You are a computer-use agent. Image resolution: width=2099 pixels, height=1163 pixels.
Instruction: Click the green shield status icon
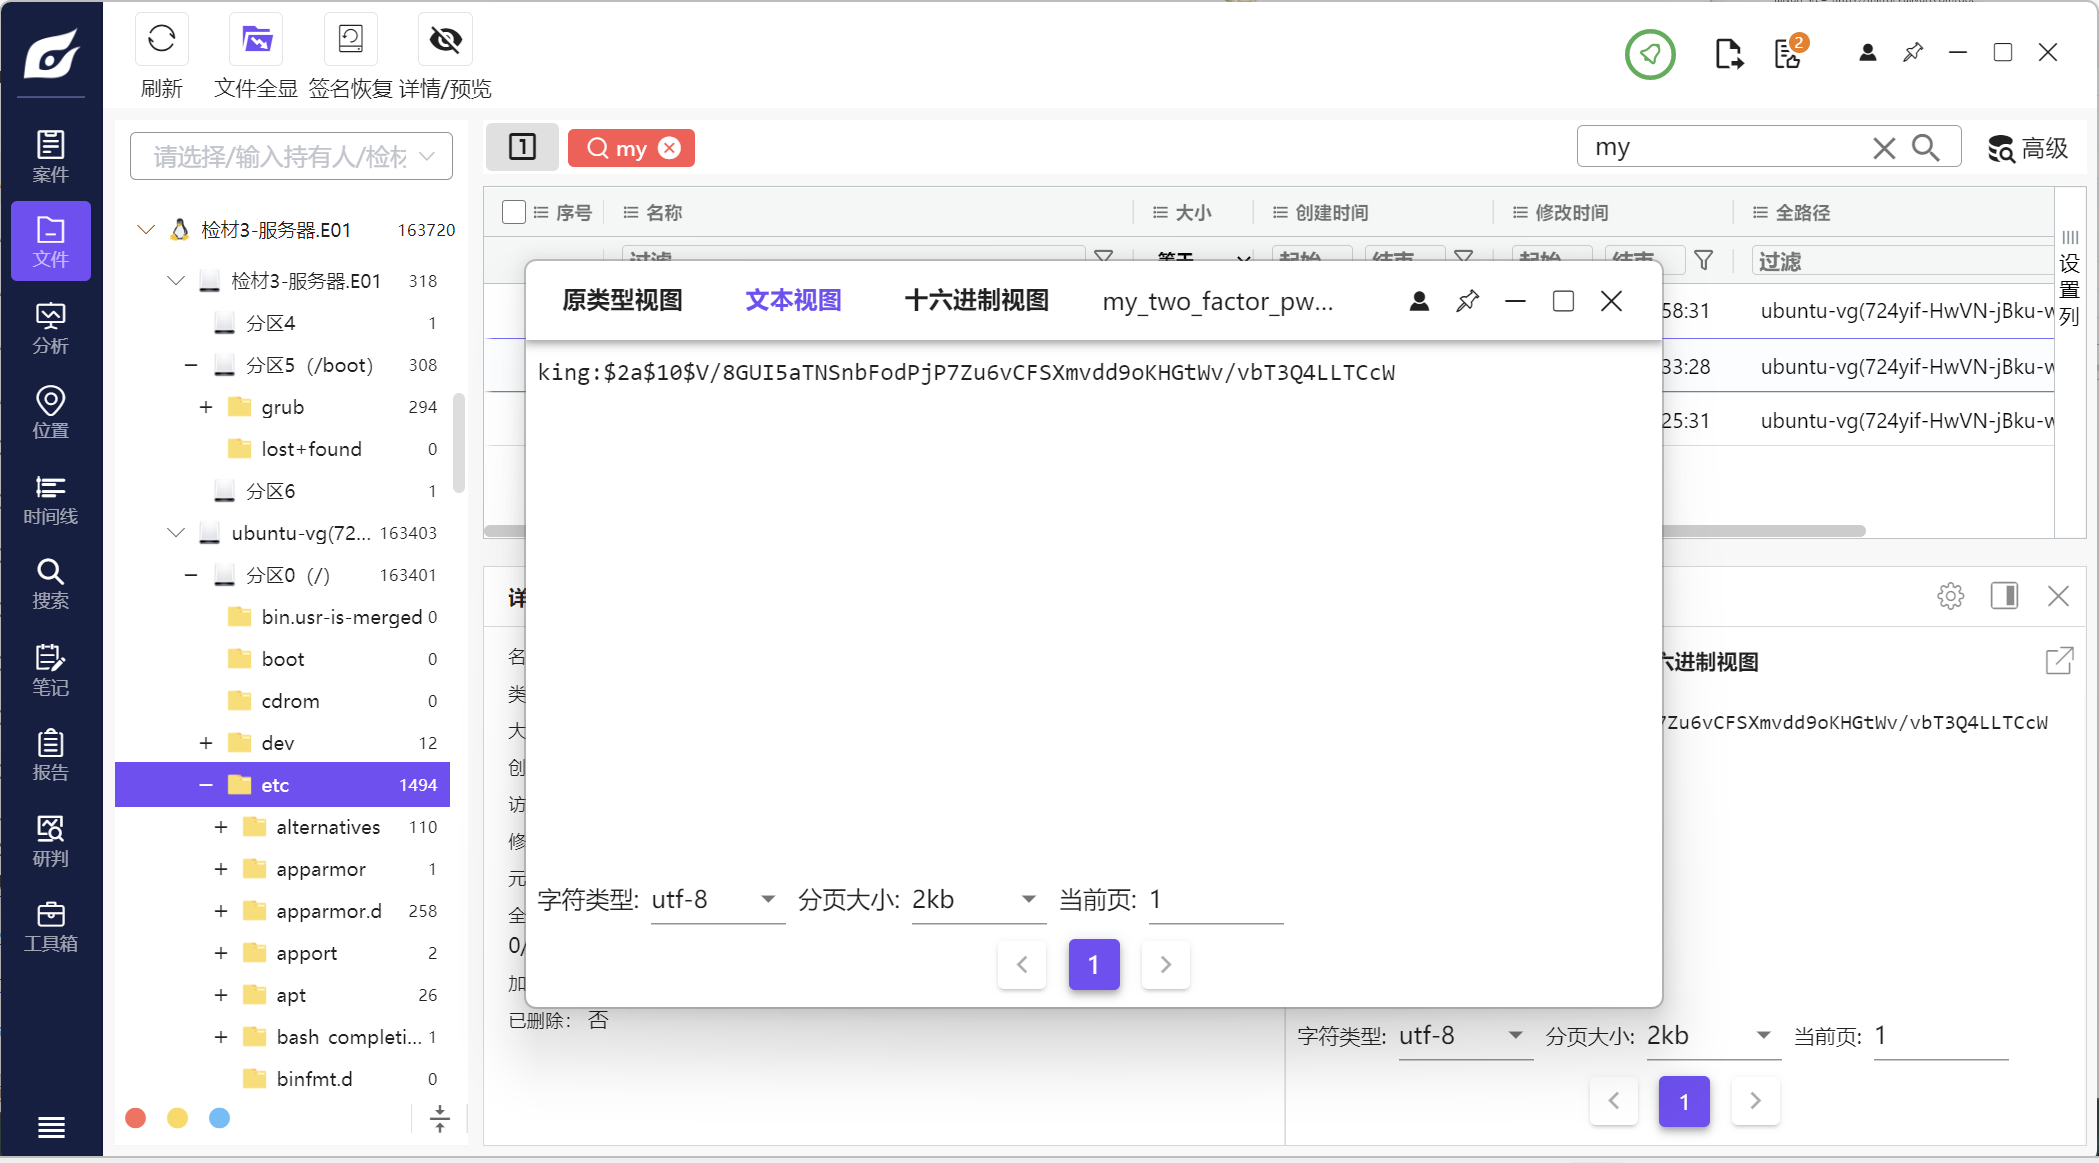click(x=1650, y=54)
